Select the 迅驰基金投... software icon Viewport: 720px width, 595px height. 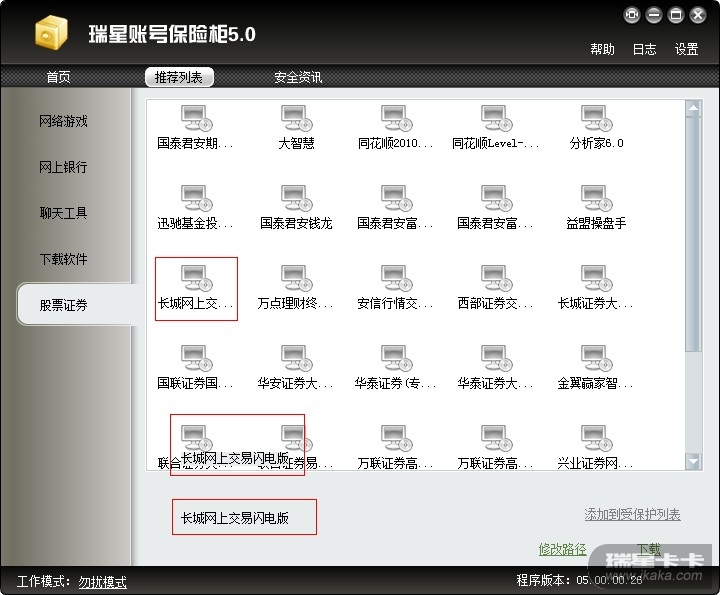click(x=196, y=198)
